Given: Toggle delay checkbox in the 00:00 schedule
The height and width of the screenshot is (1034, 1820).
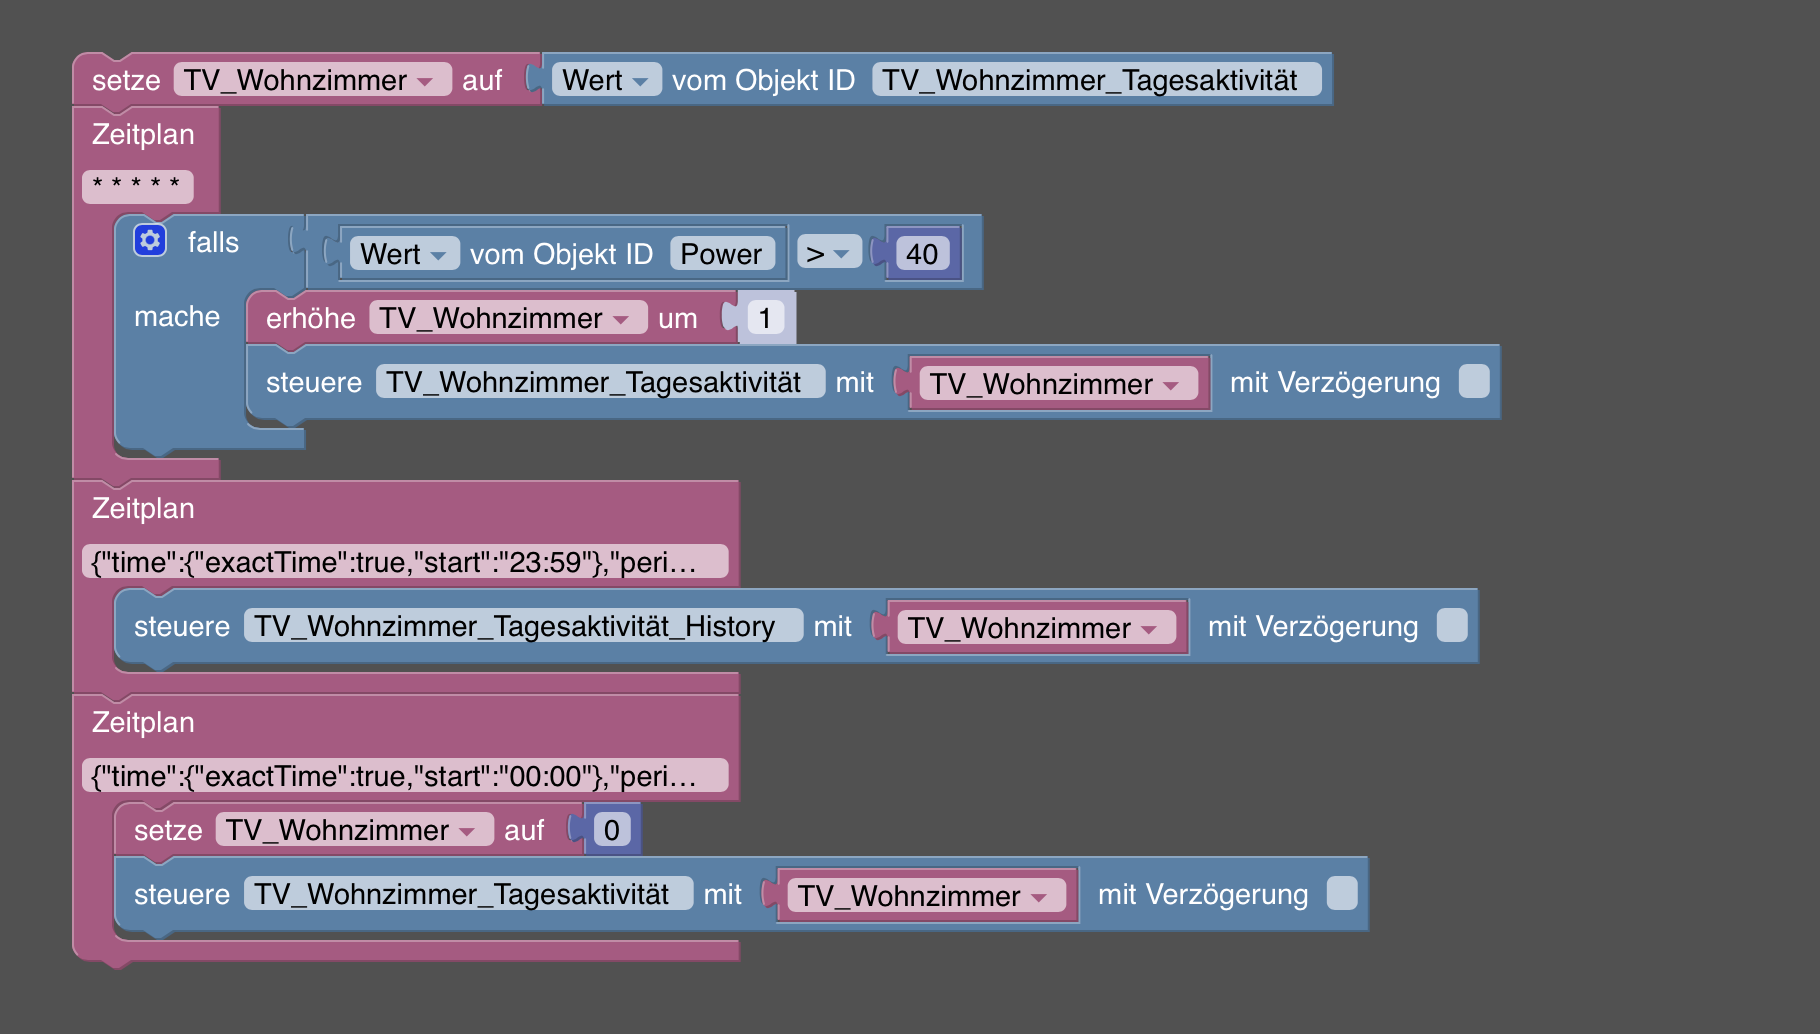Looking at the screenshot, I should click(x=1342, y=893).
